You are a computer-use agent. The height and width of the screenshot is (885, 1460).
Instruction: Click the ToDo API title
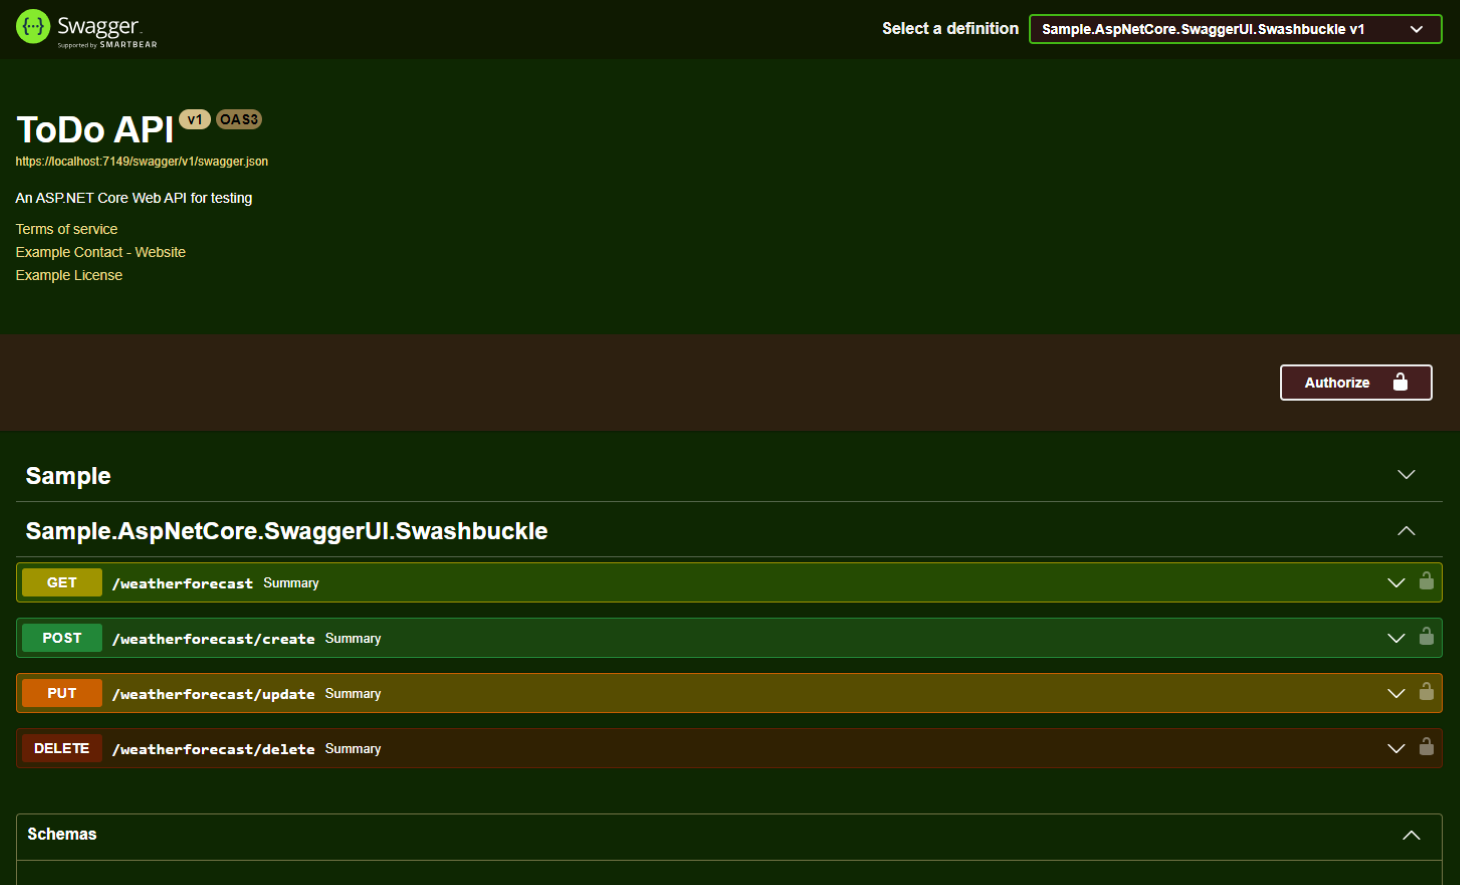[95, 130]
